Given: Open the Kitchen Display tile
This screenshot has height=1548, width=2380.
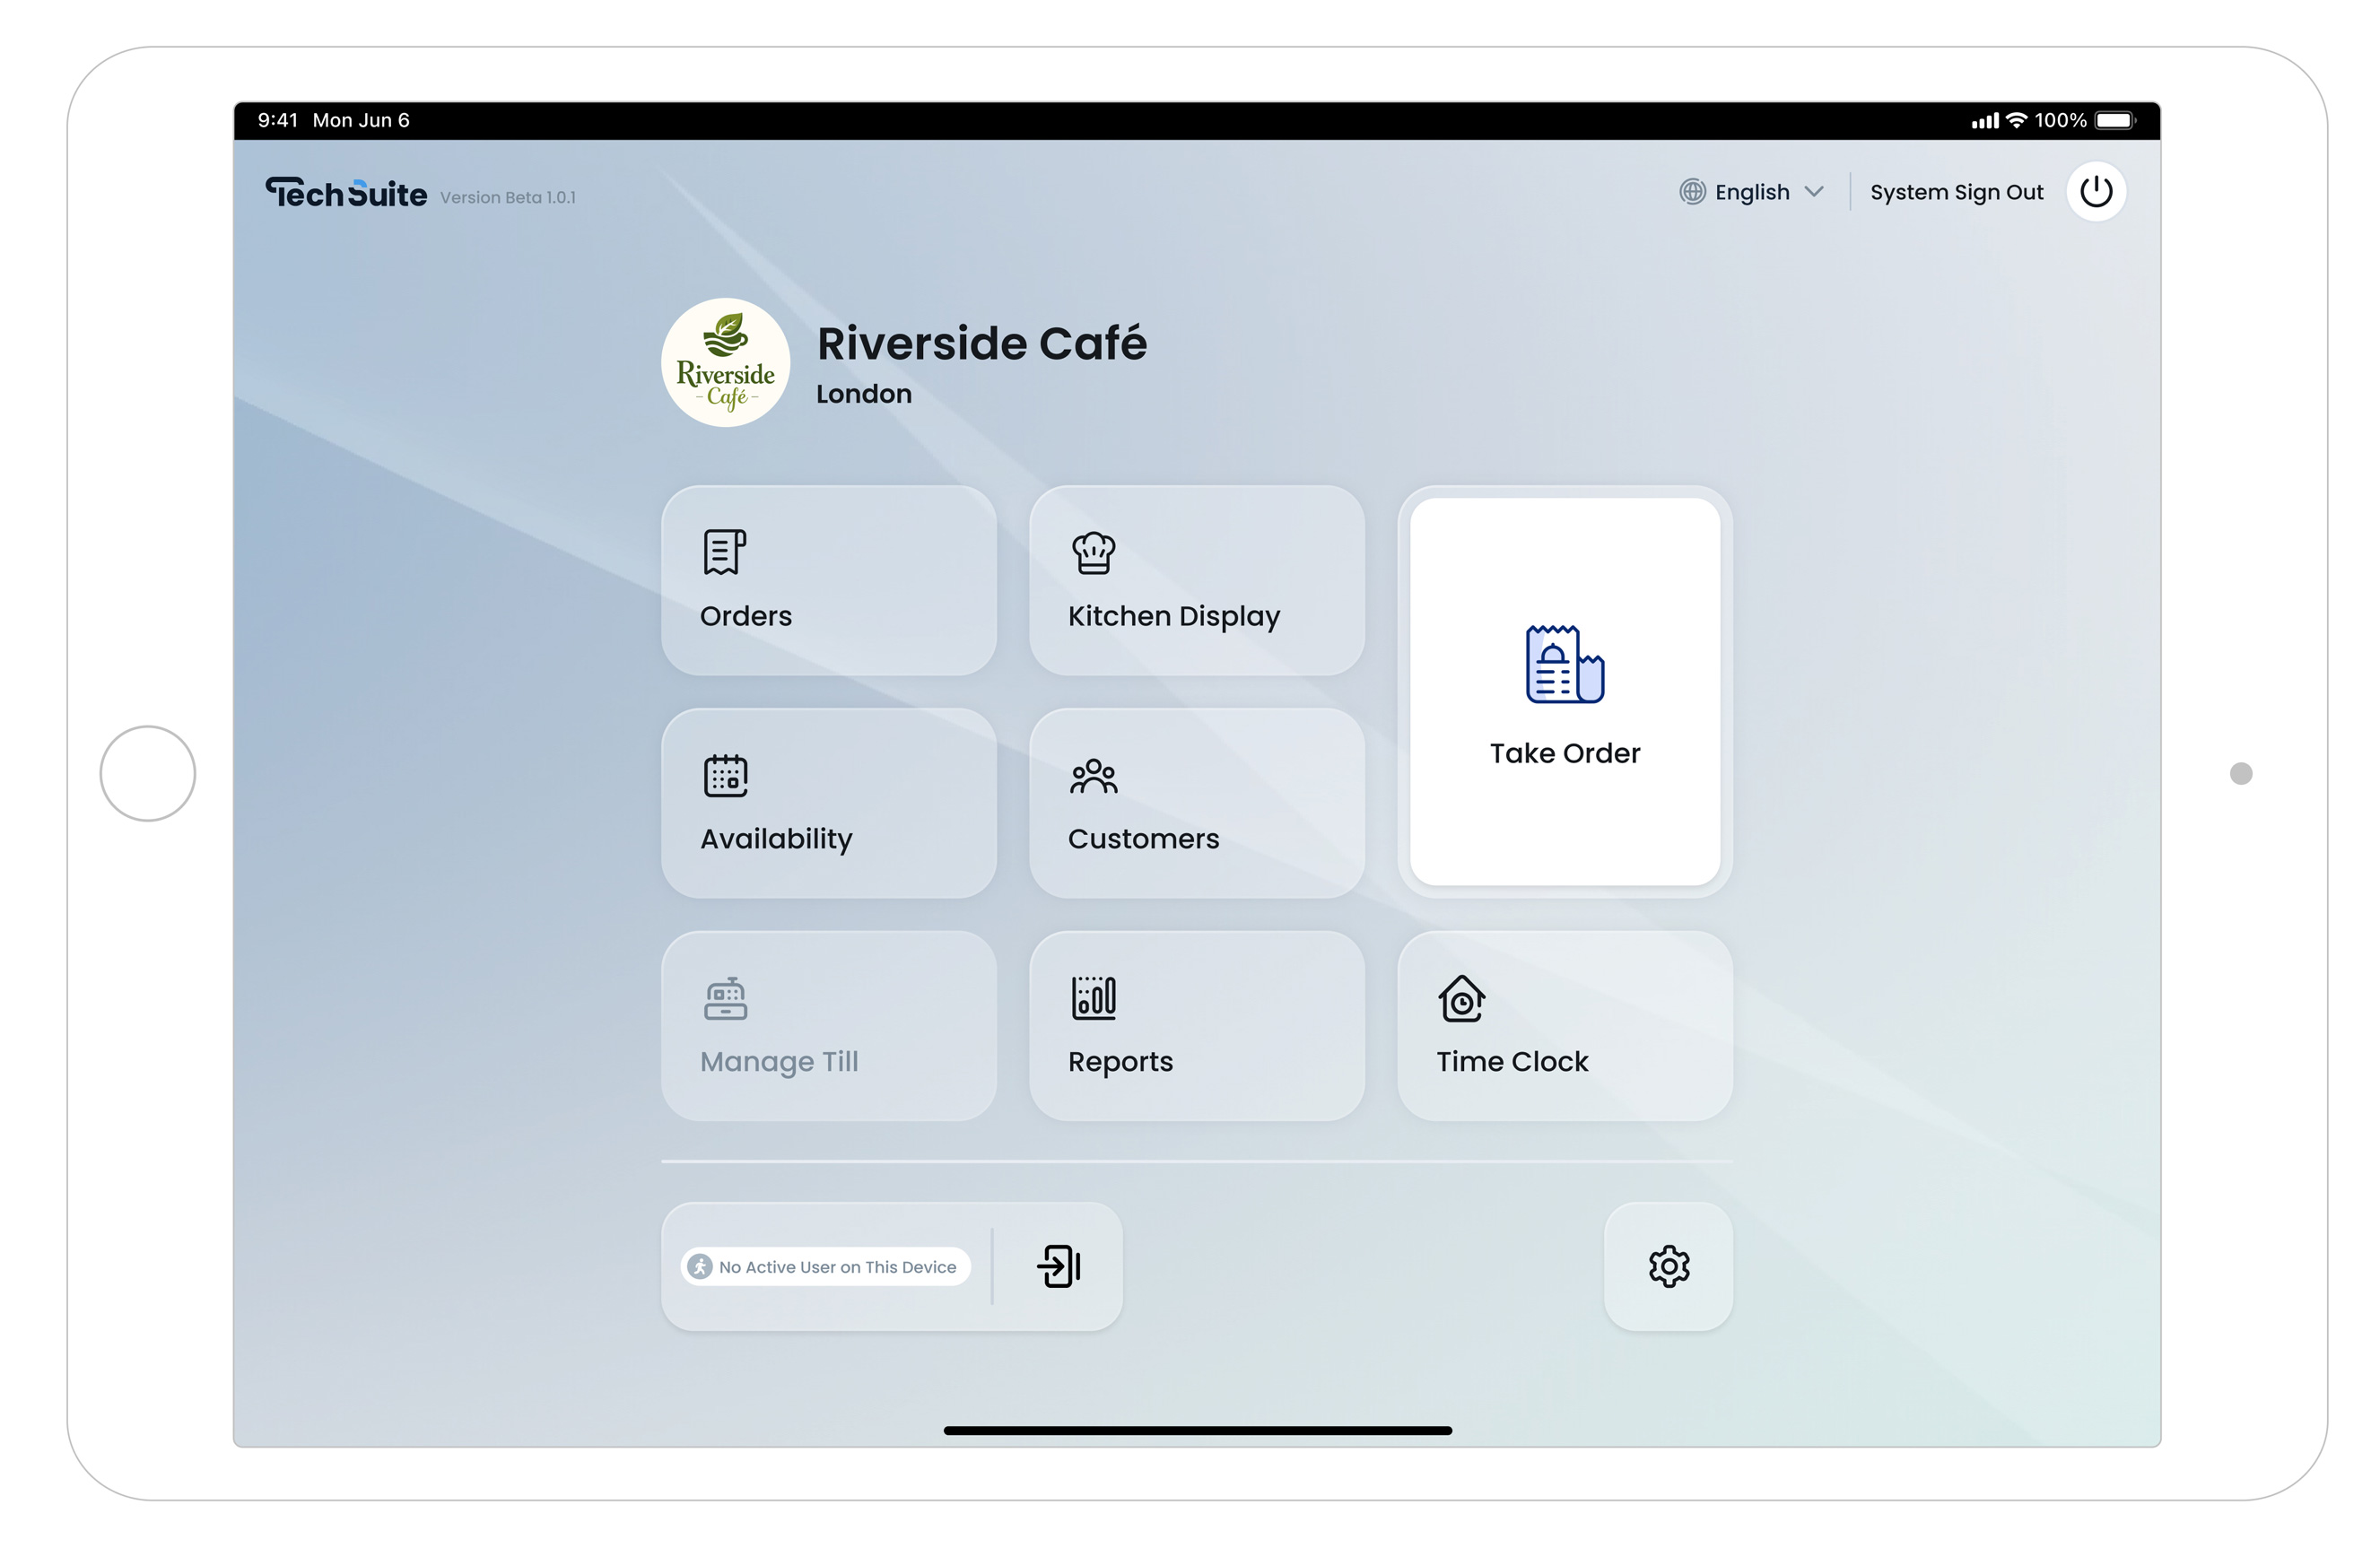Looking at the screenshot, I should point(1196,580).
